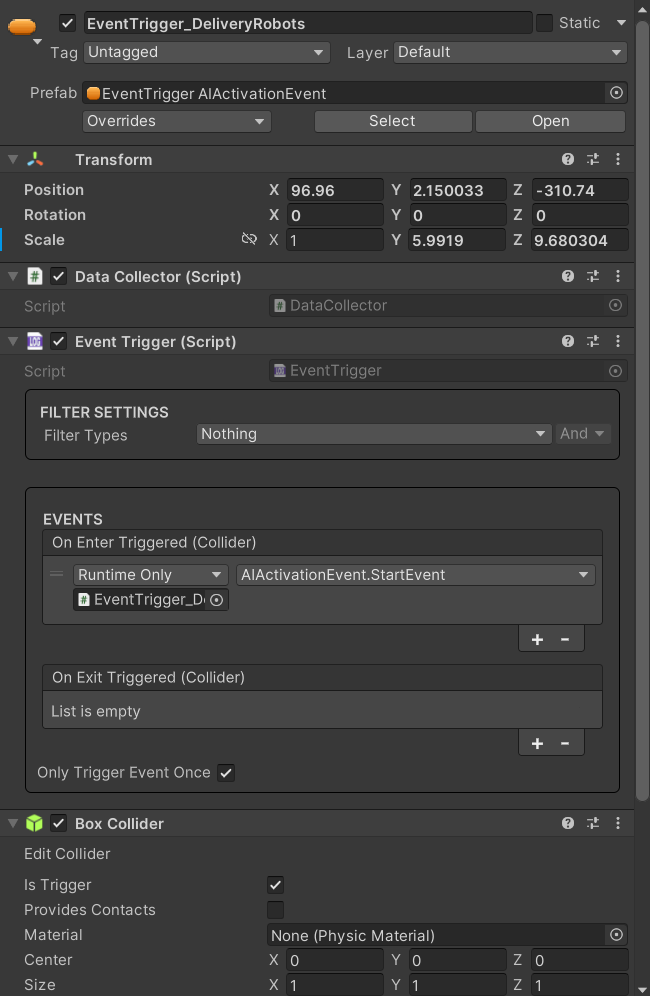Open Box Collider preset icon
Screen dimensions: 650x996
[593, 823]
